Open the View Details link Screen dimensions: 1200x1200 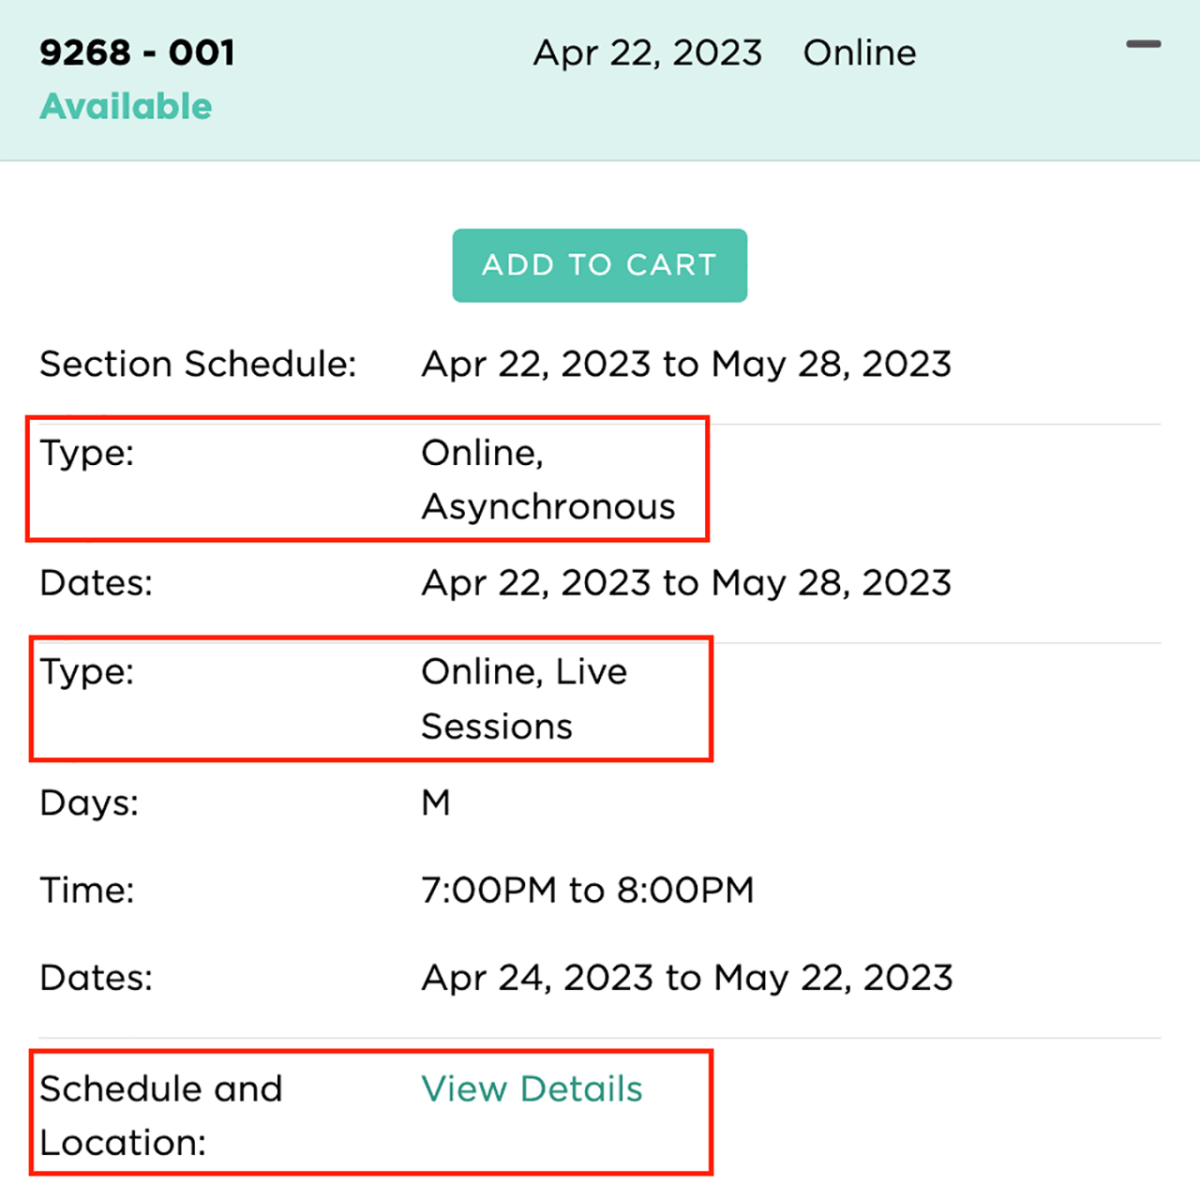click(x=531, y=1089)
